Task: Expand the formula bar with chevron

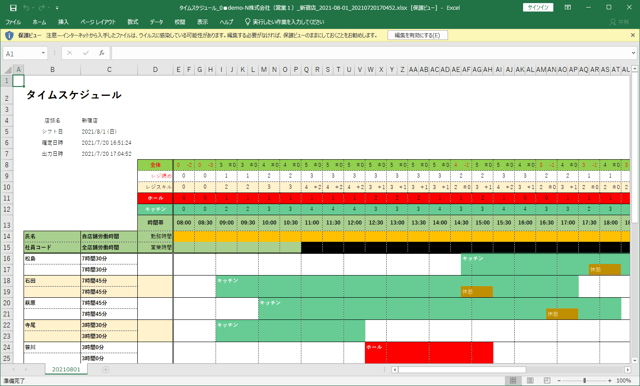Action: click(x=633, y=53)
